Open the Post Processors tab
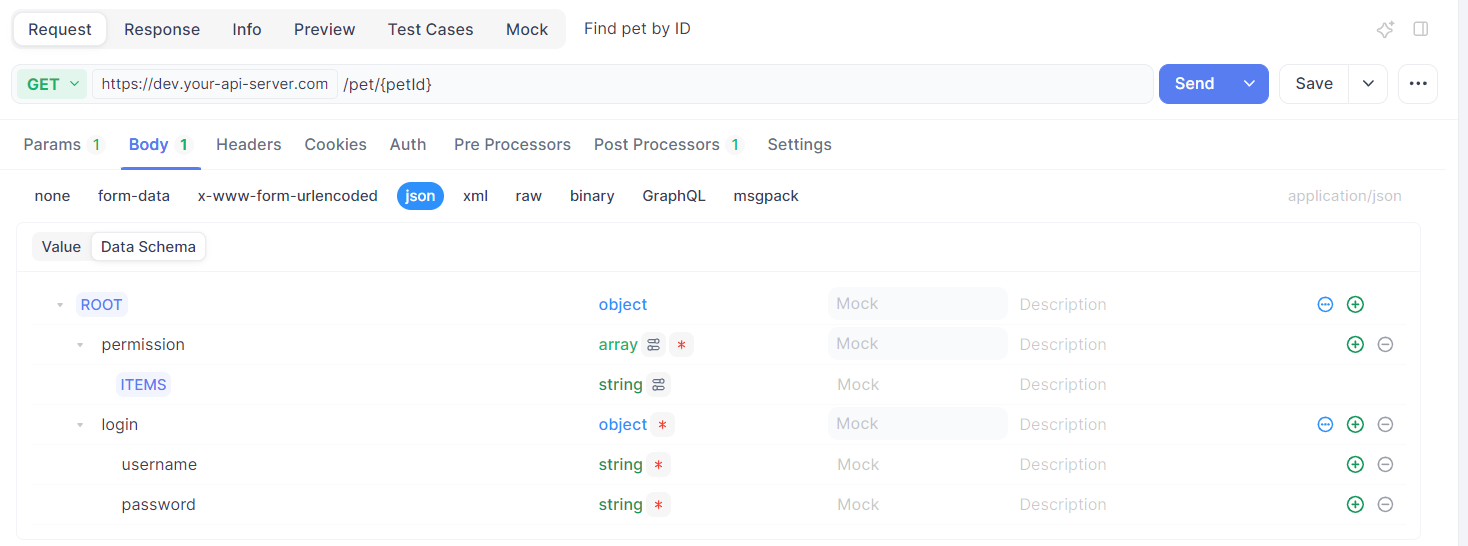The width and height of the screenshot is (1468, 546). [x=668, y=144]
